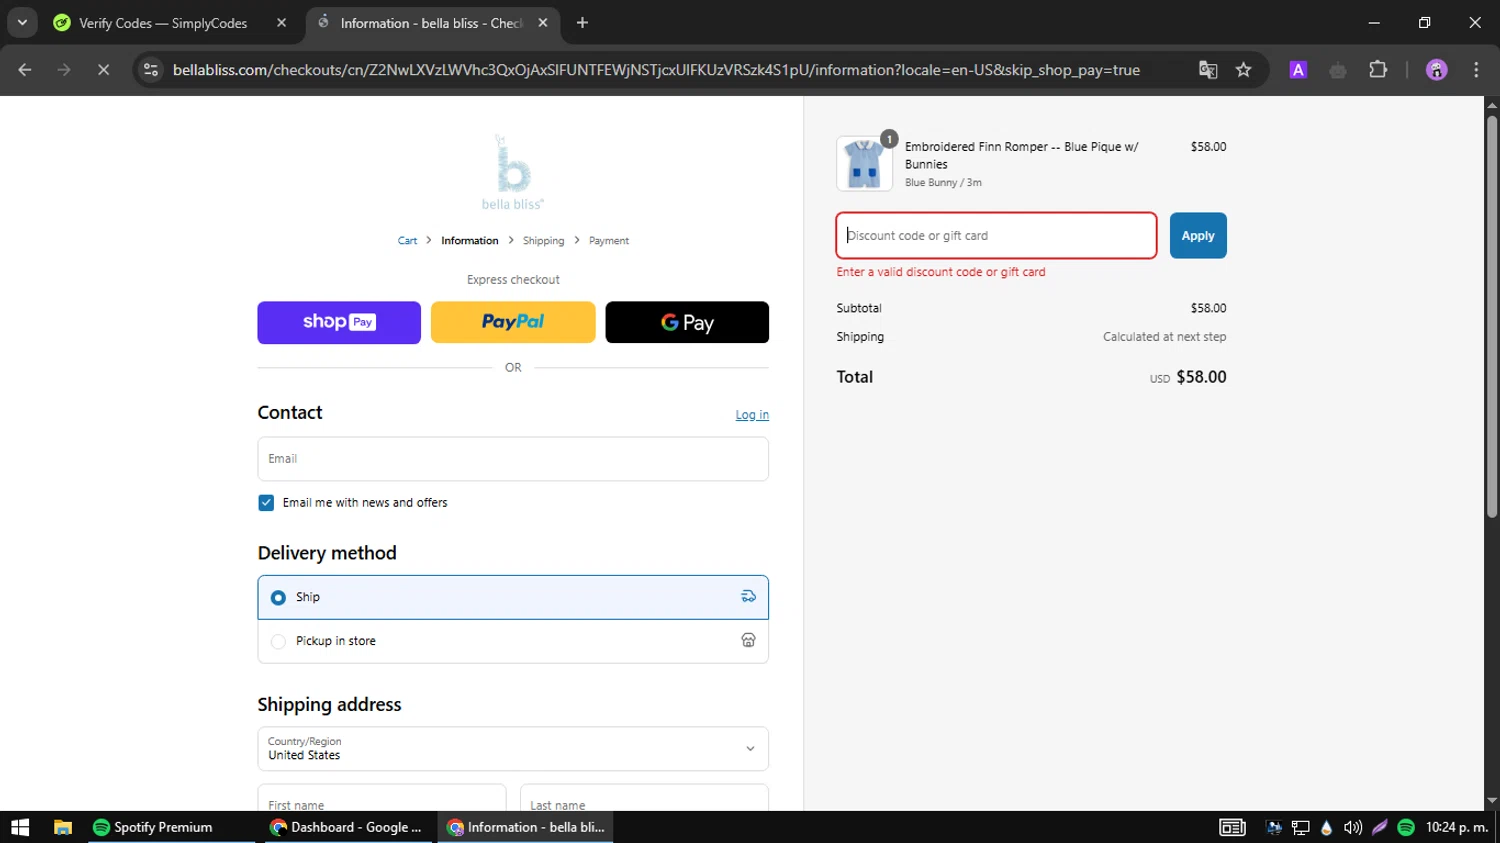Click 'Calculated at next step' shipping text
This screenshot has height=843, width=1500.
1164,337
